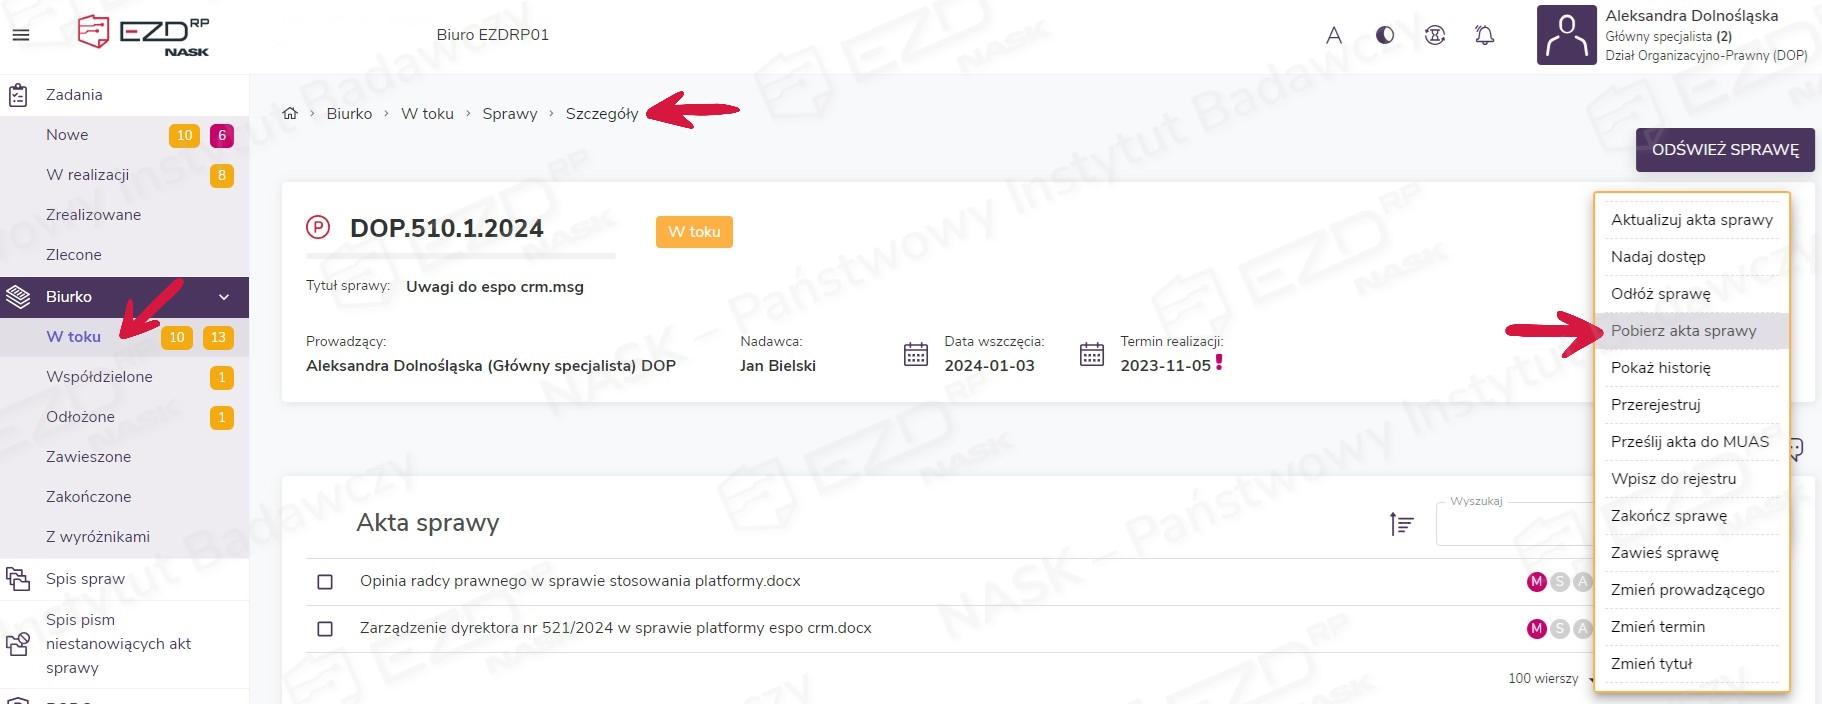Open the hamburger menu icon

[20, 35]
